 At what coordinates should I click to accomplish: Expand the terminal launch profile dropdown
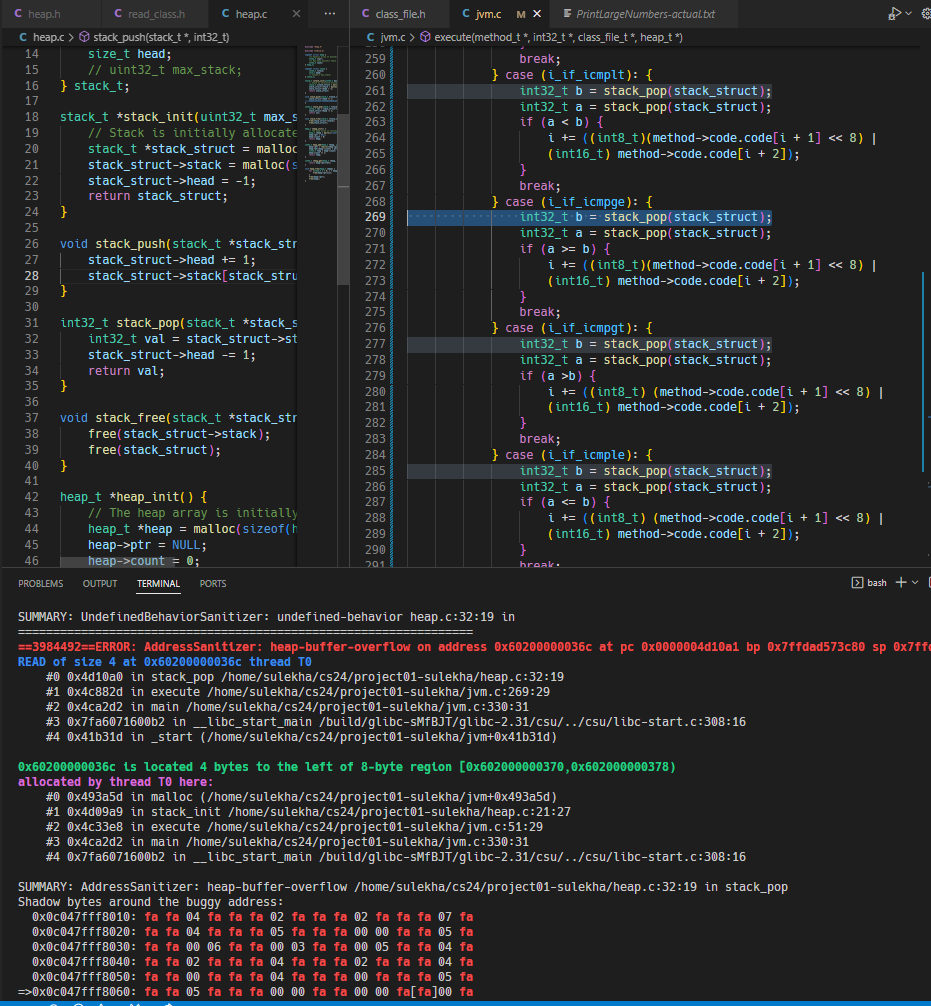click(916, 582)
